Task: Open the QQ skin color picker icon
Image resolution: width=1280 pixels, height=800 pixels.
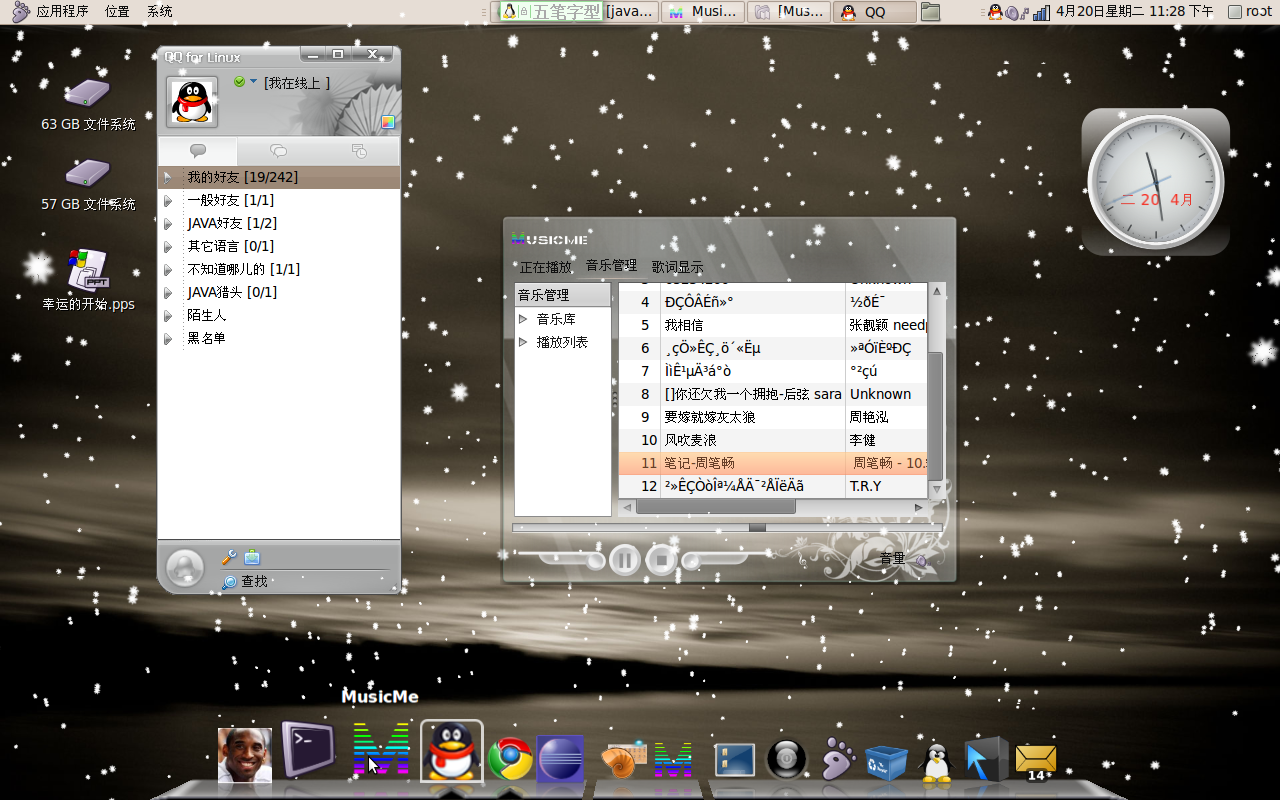Action: coord(387,123)
